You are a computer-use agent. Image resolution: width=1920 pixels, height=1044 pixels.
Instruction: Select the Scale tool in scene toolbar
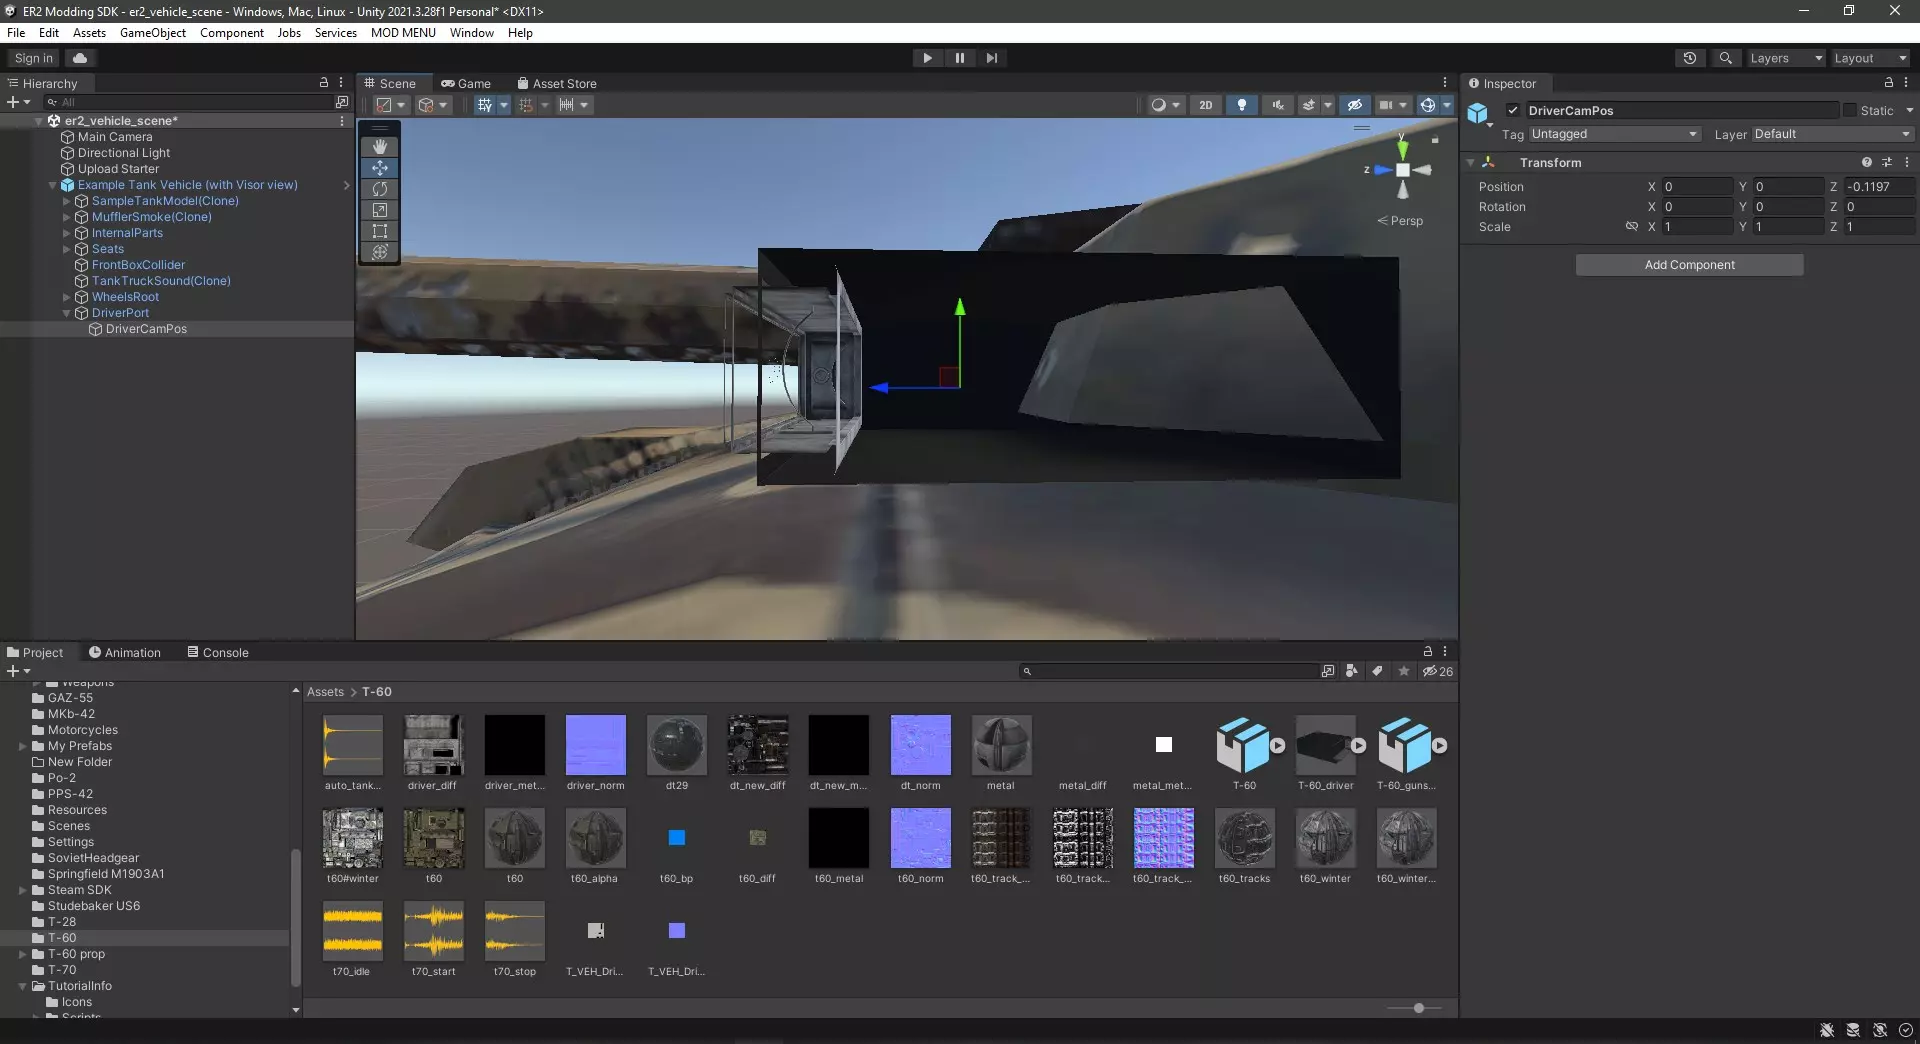pos(380,210)
